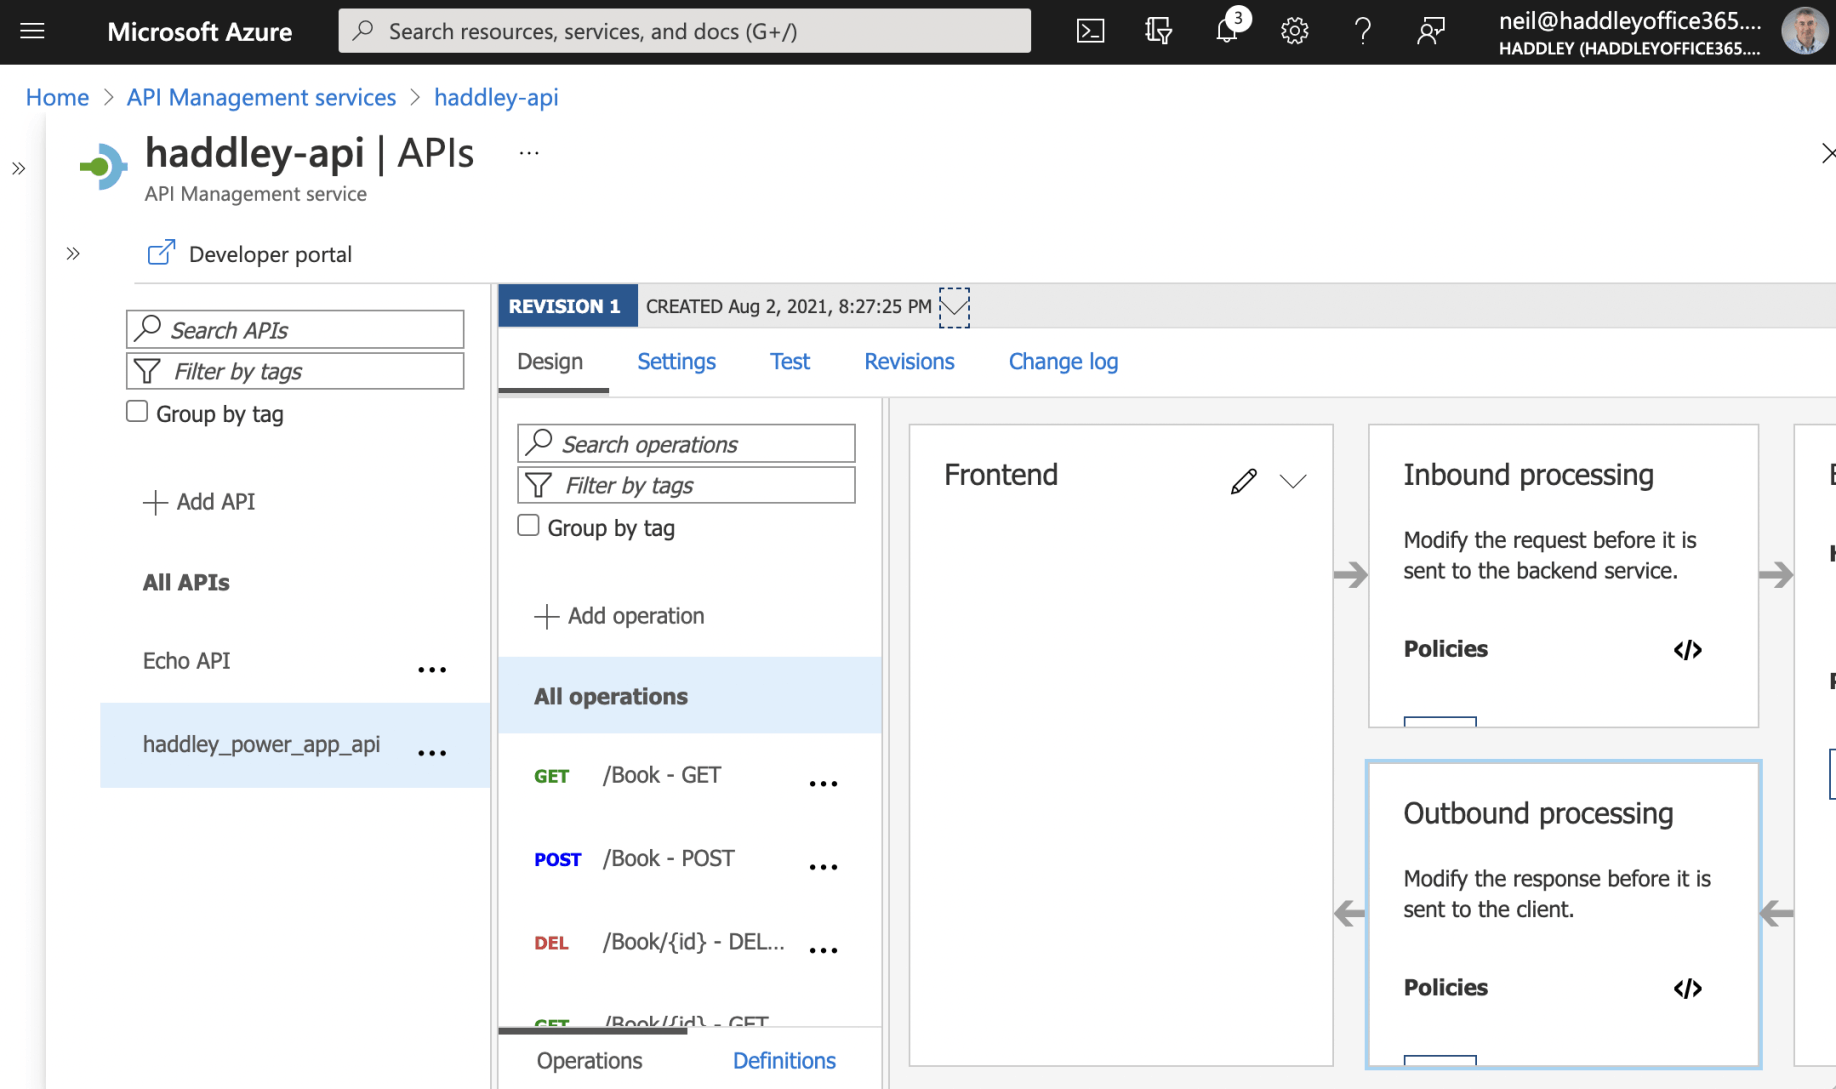Expand the Revision 1 dropdown chevron

[954, 307]
